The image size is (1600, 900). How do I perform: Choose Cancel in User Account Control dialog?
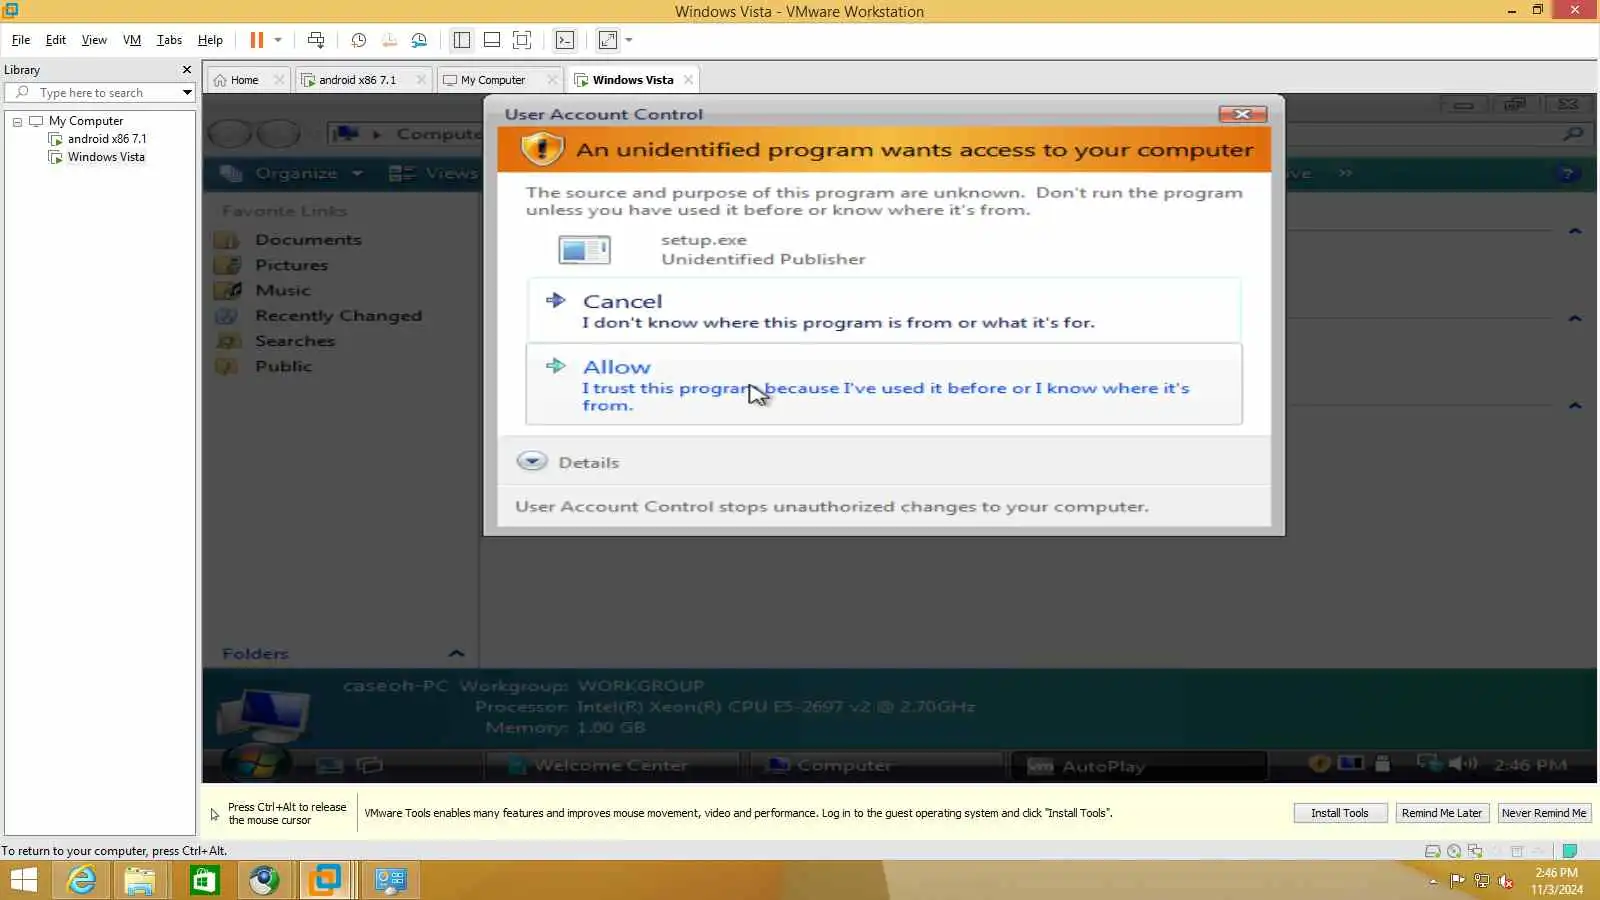click(x=883, y=310)
